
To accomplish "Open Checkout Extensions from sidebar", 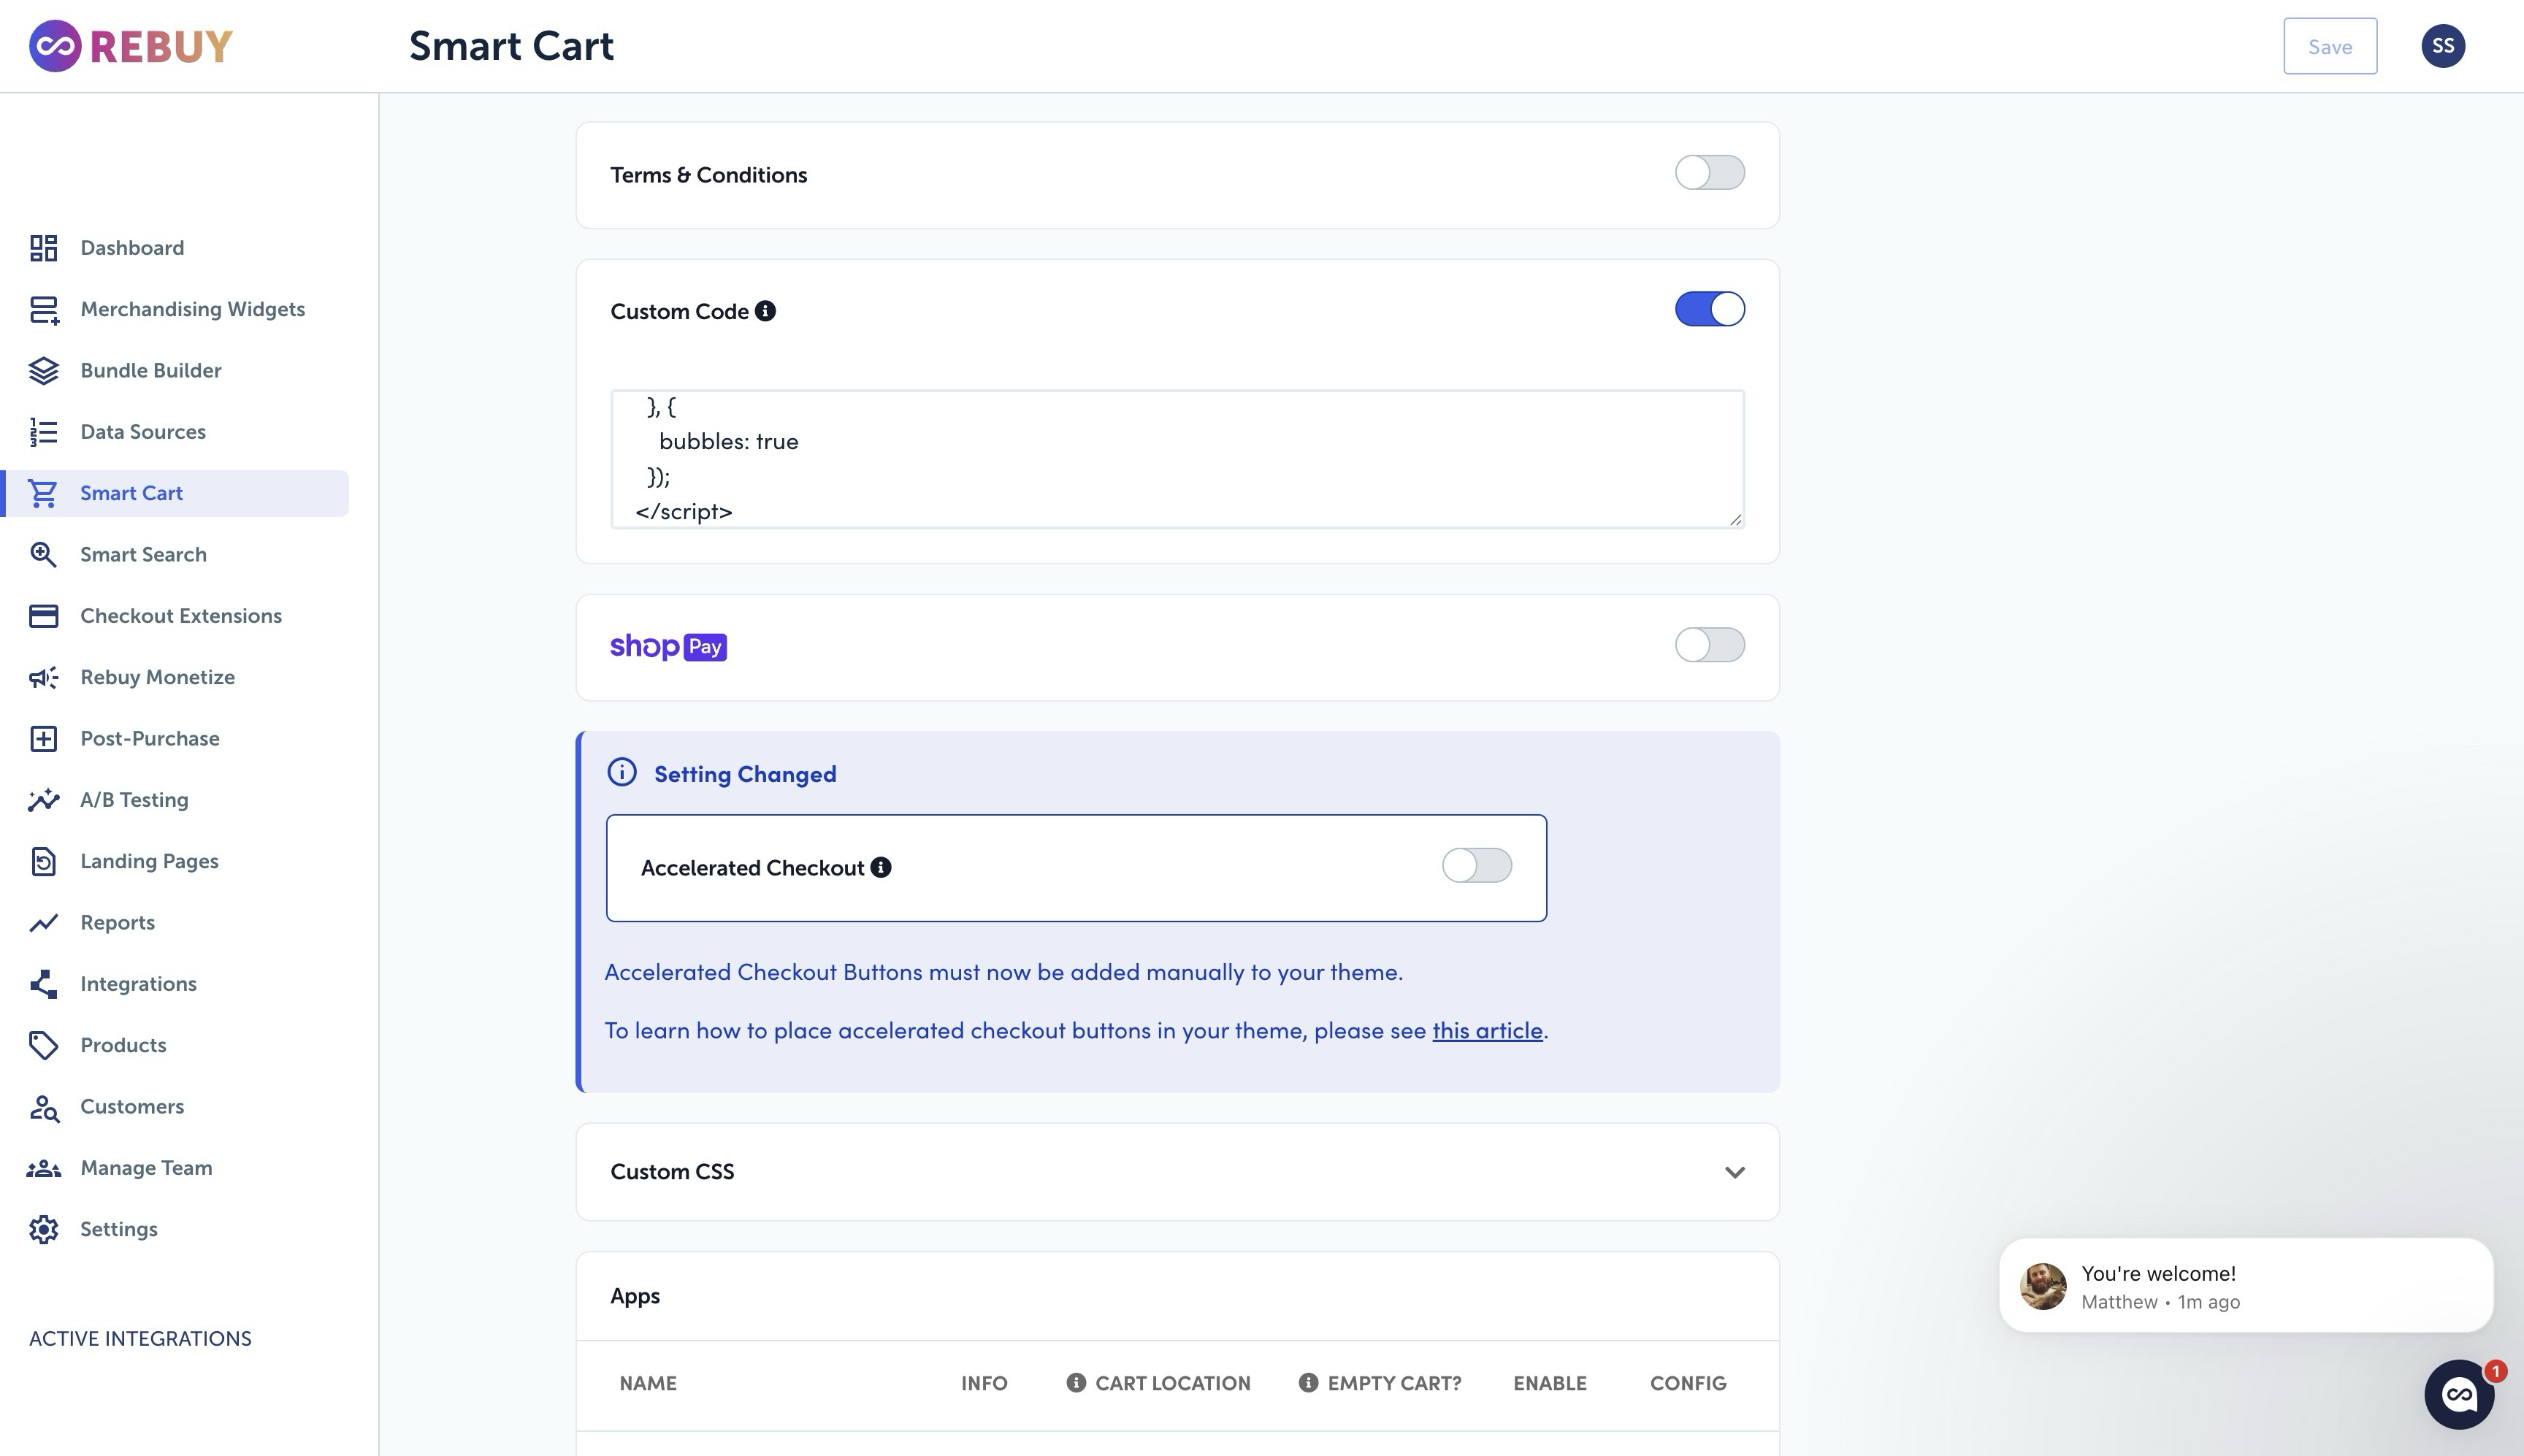I will point(181,616).
